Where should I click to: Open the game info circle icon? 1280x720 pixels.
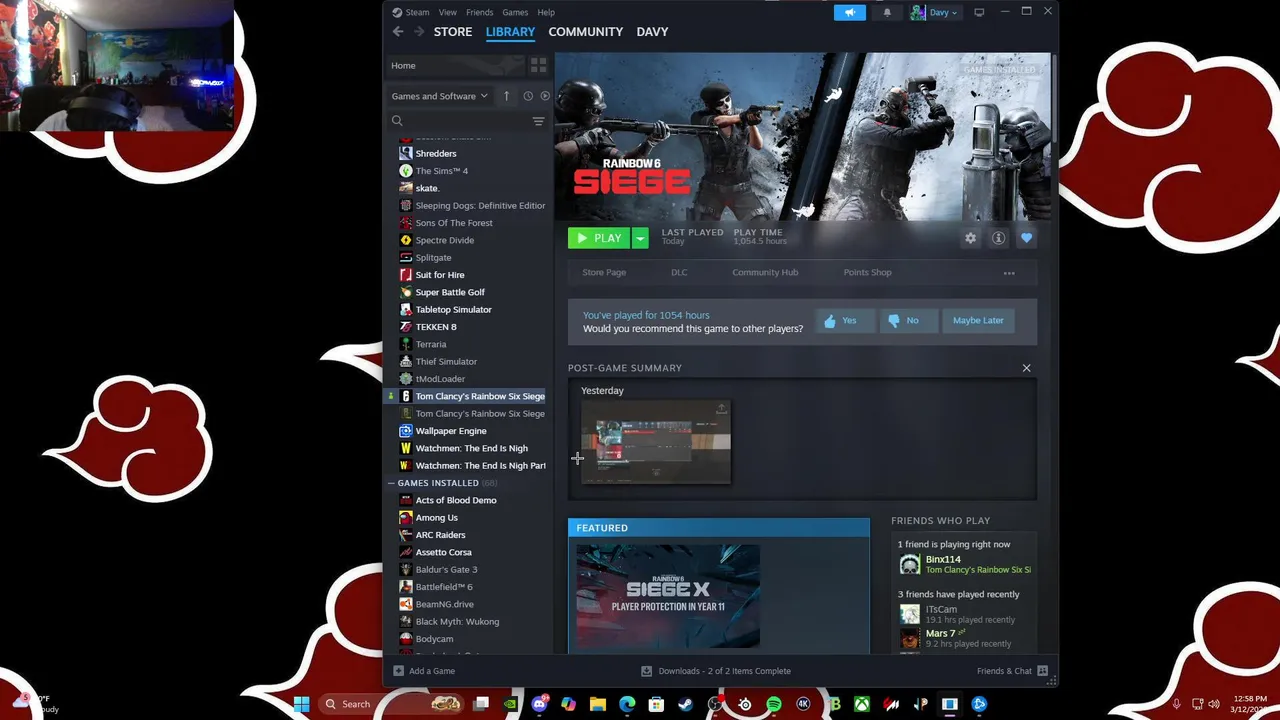[998, 238]
